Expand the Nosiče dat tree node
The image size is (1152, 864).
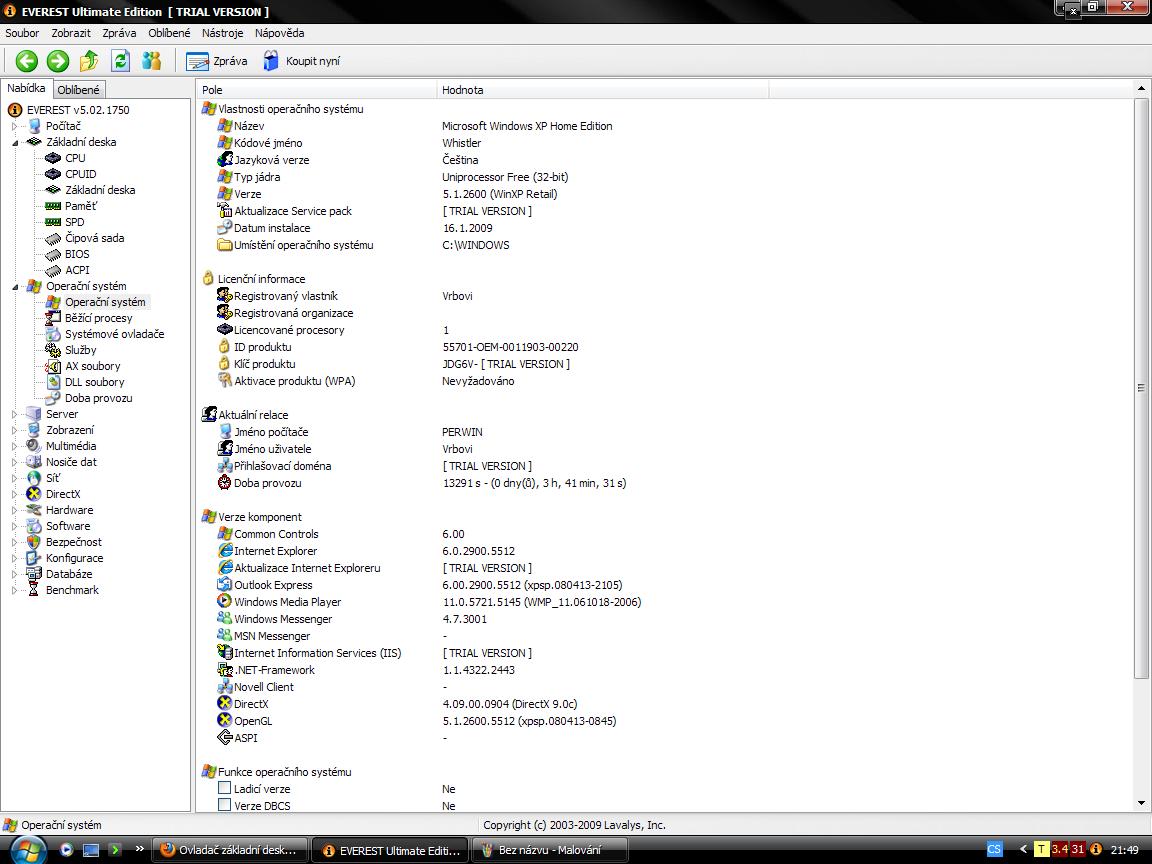point(14,462)
